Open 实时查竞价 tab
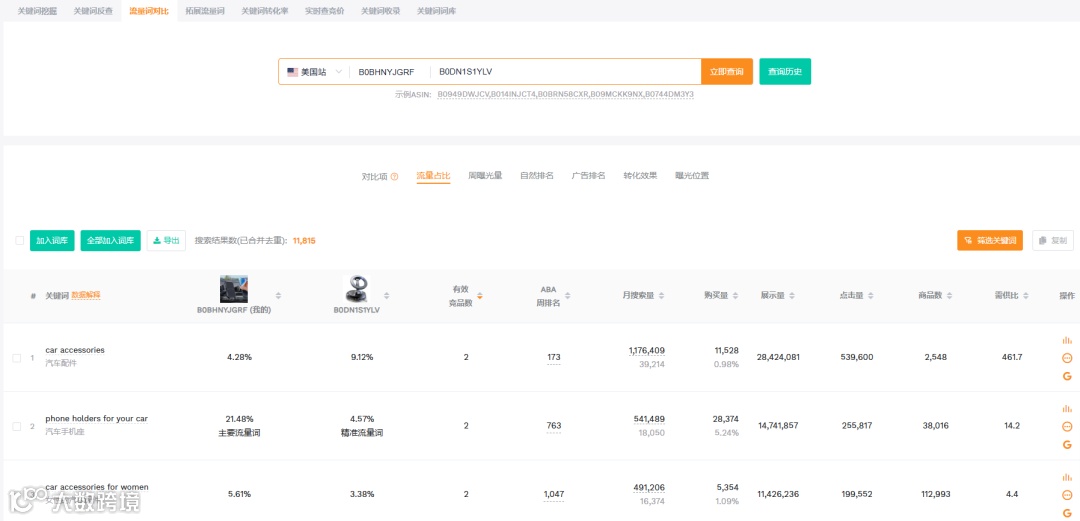This screenshot has width=1080, height=521. click(x=324, y=11)
